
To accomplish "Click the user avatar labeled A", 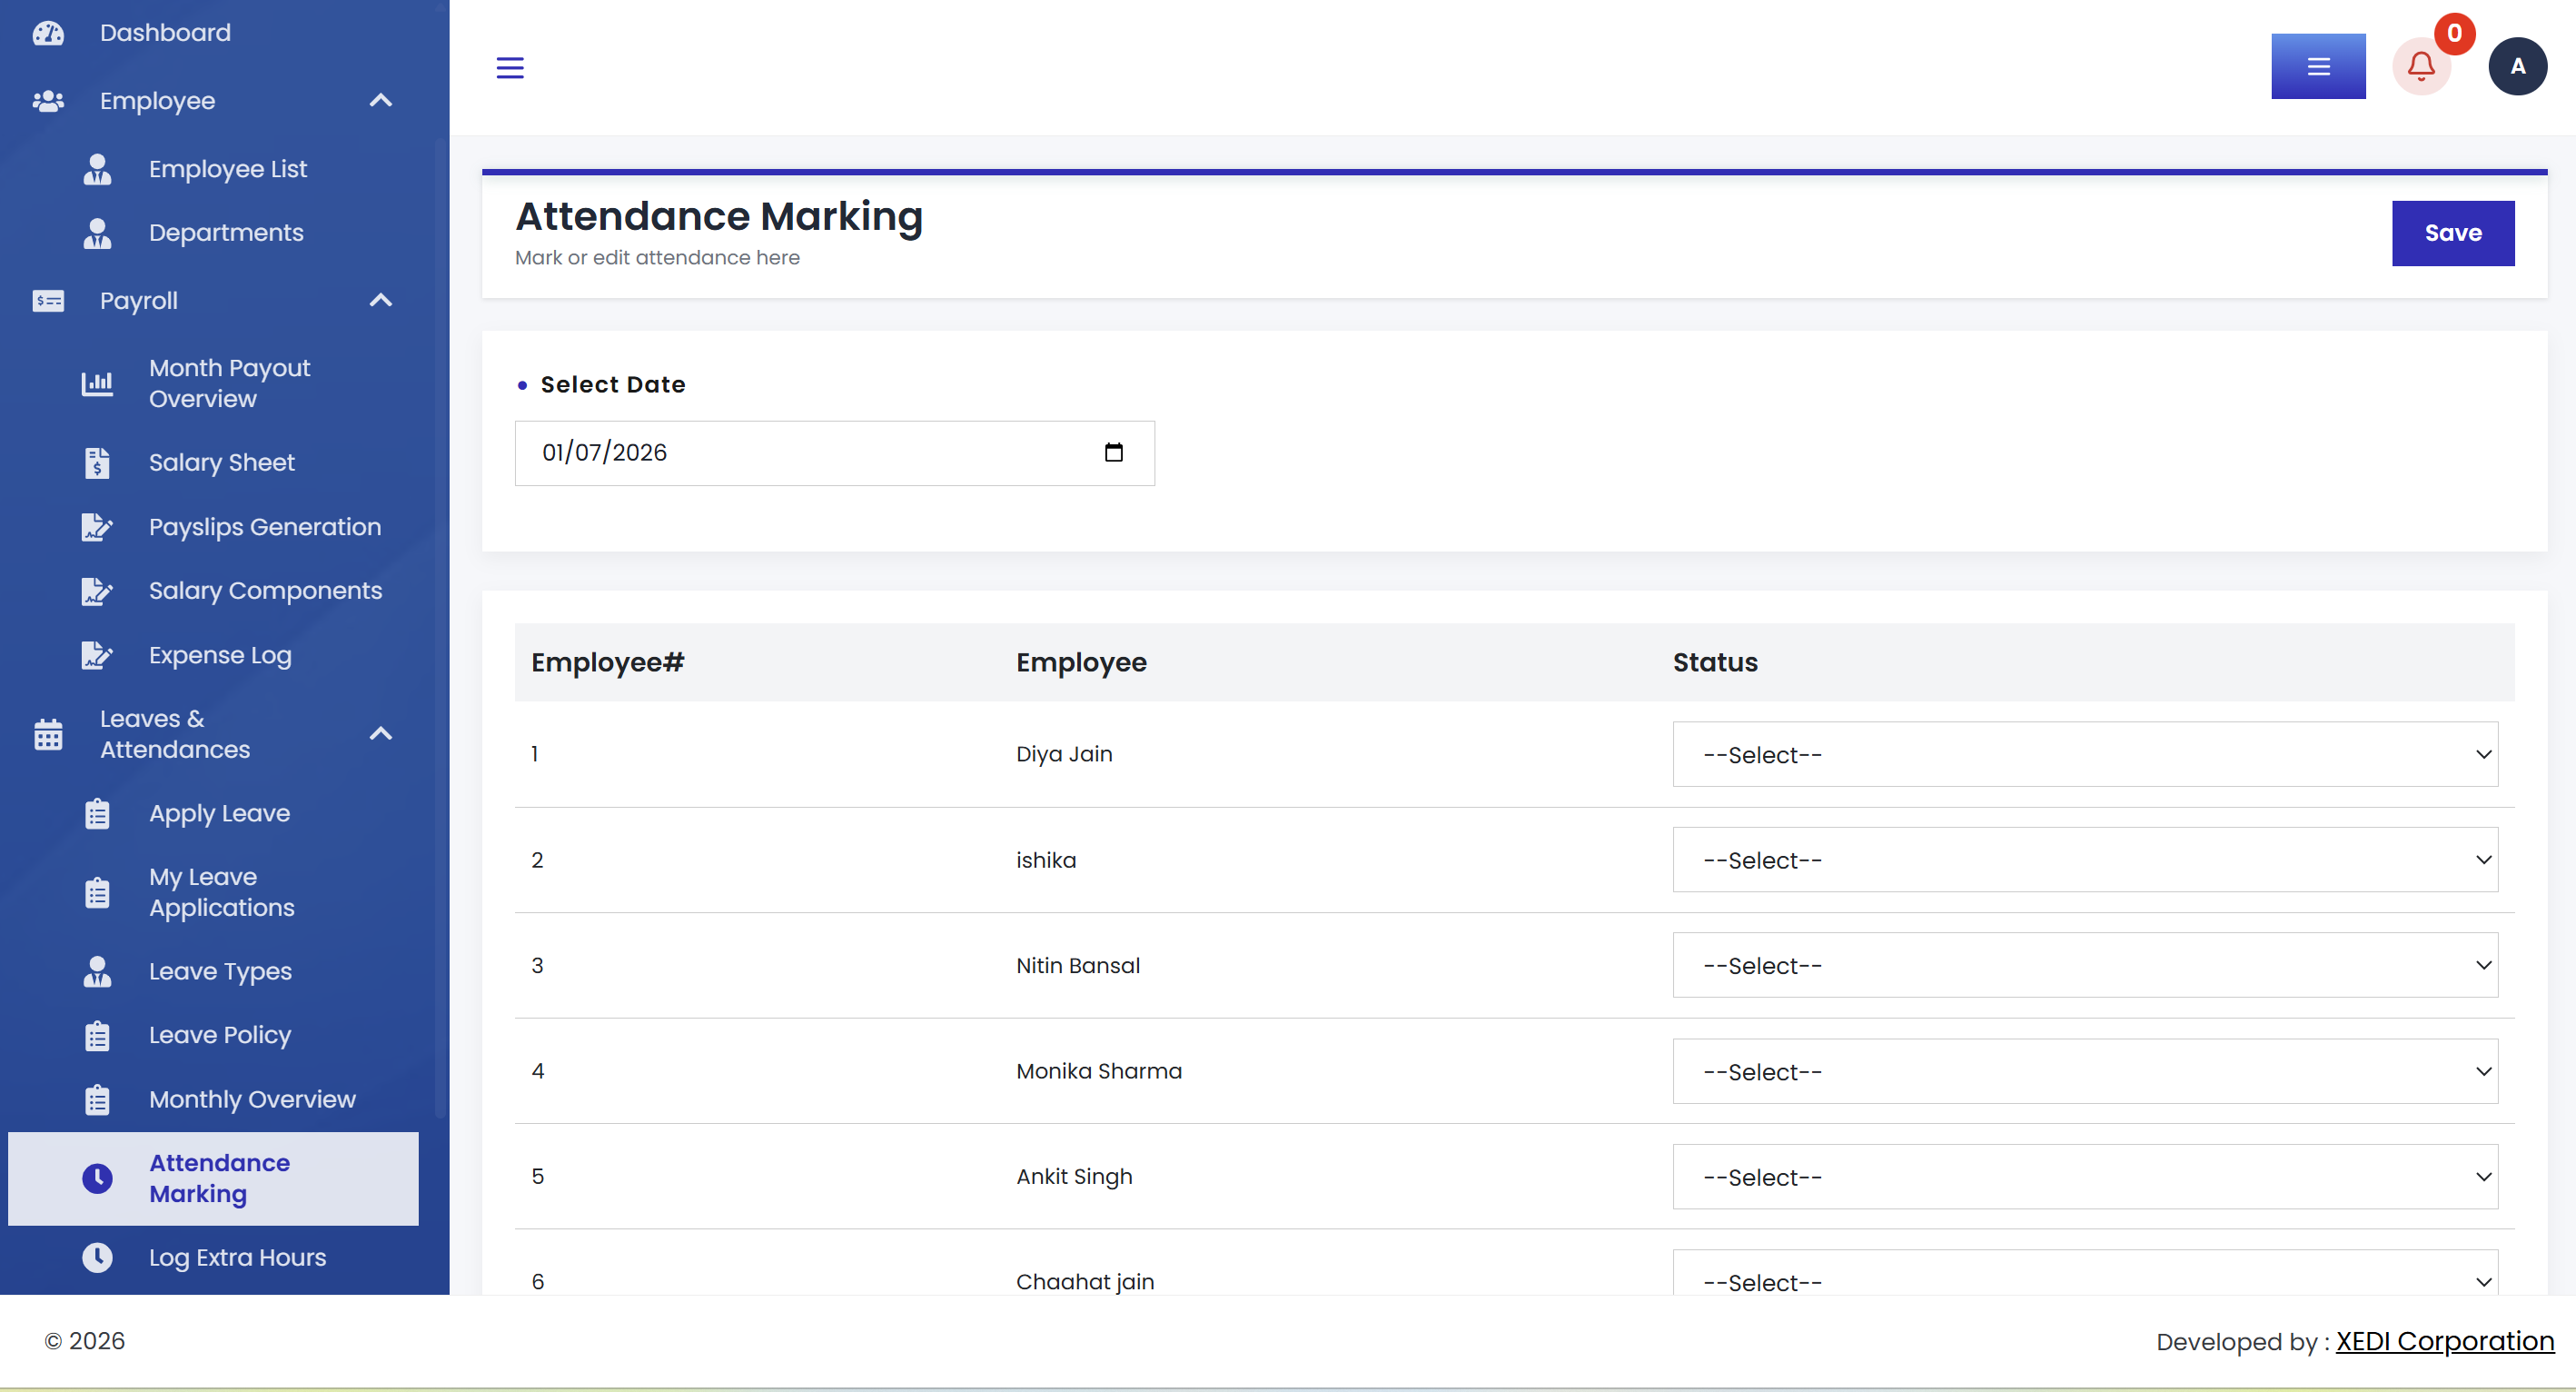I will click(2517, 67).
